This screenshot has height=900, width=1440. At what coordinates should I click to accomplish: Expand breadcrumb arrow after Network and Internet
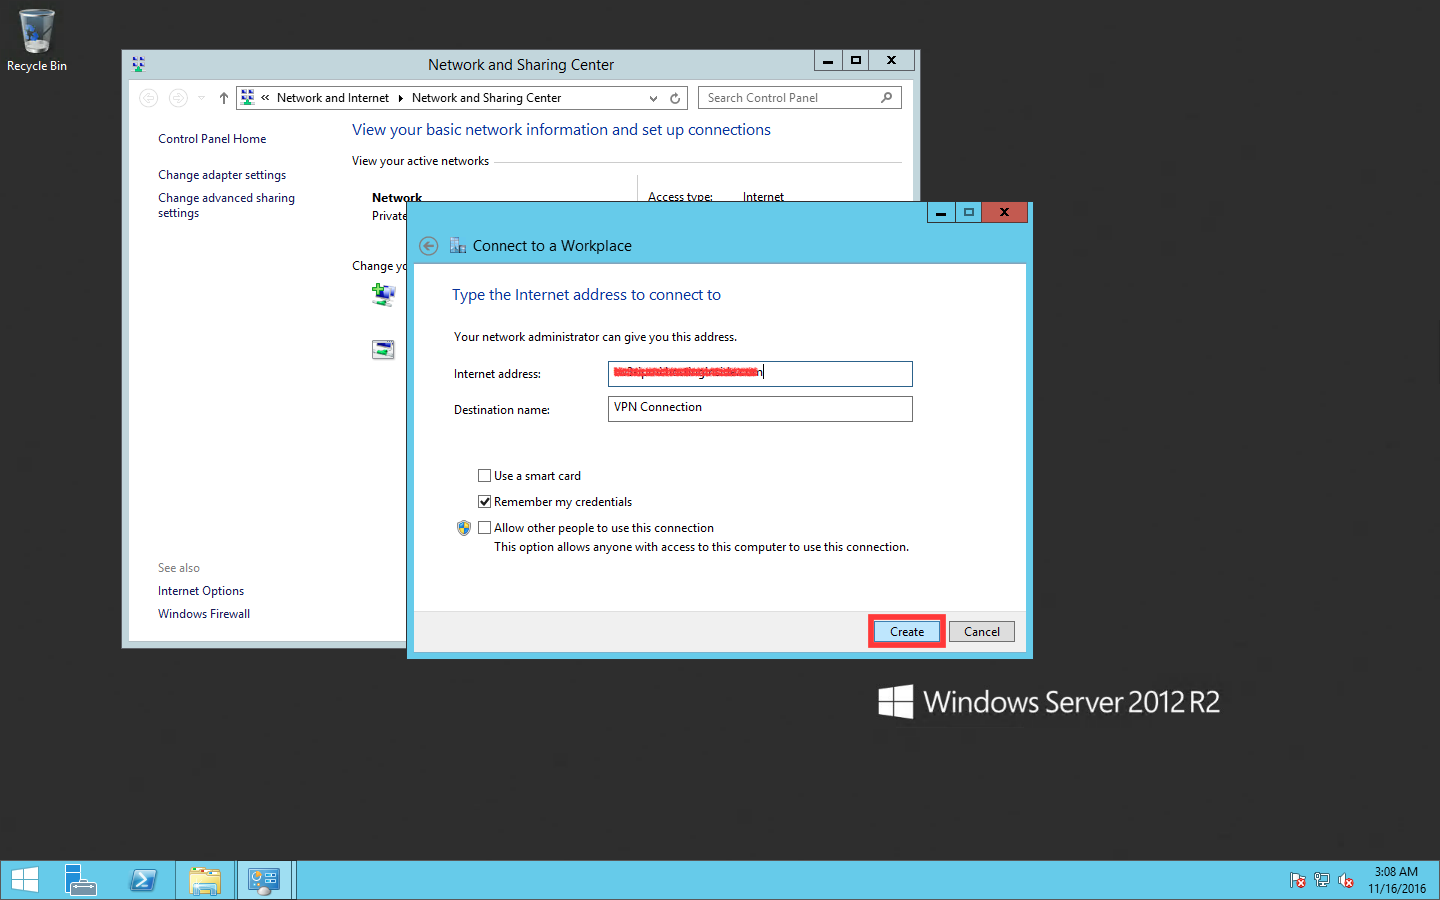coord(400,98)
